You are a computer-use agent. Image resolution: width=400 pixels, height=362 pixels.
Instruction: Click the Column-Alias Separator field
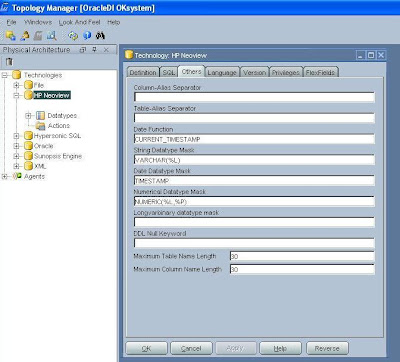tap(254, 97)
